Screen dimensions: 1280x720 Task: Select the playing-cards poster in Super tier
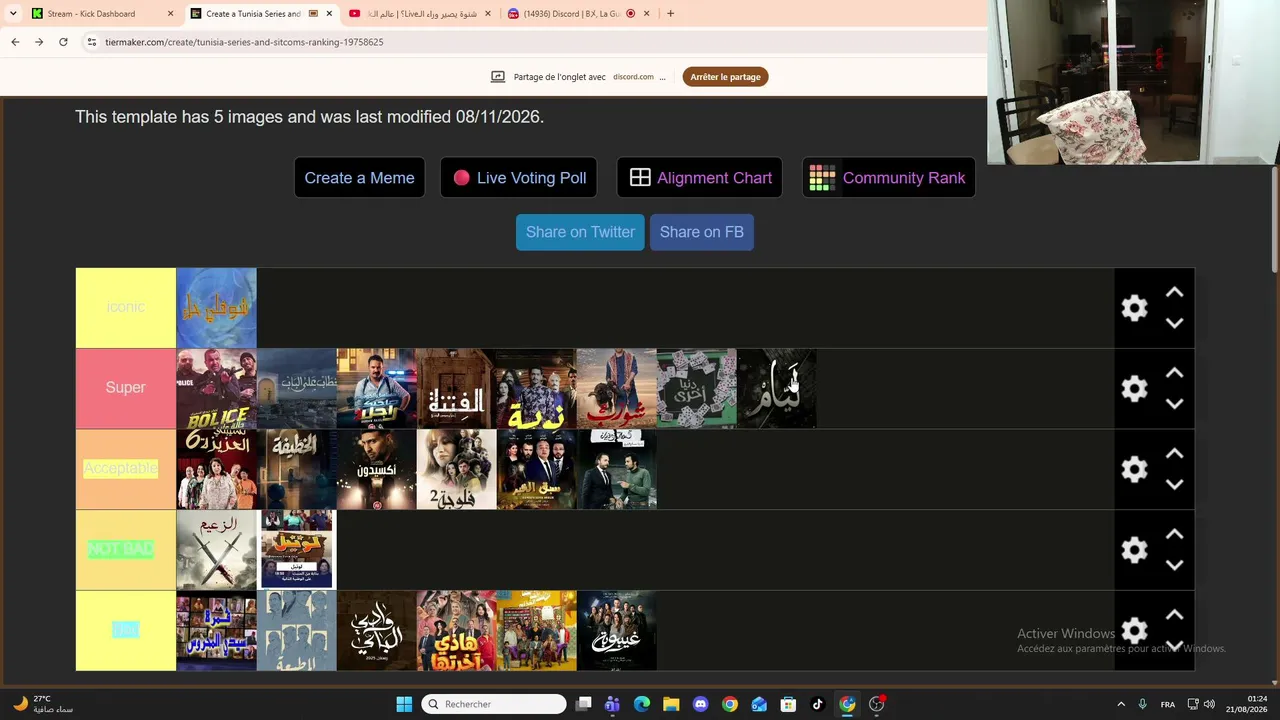click(697, 388)
